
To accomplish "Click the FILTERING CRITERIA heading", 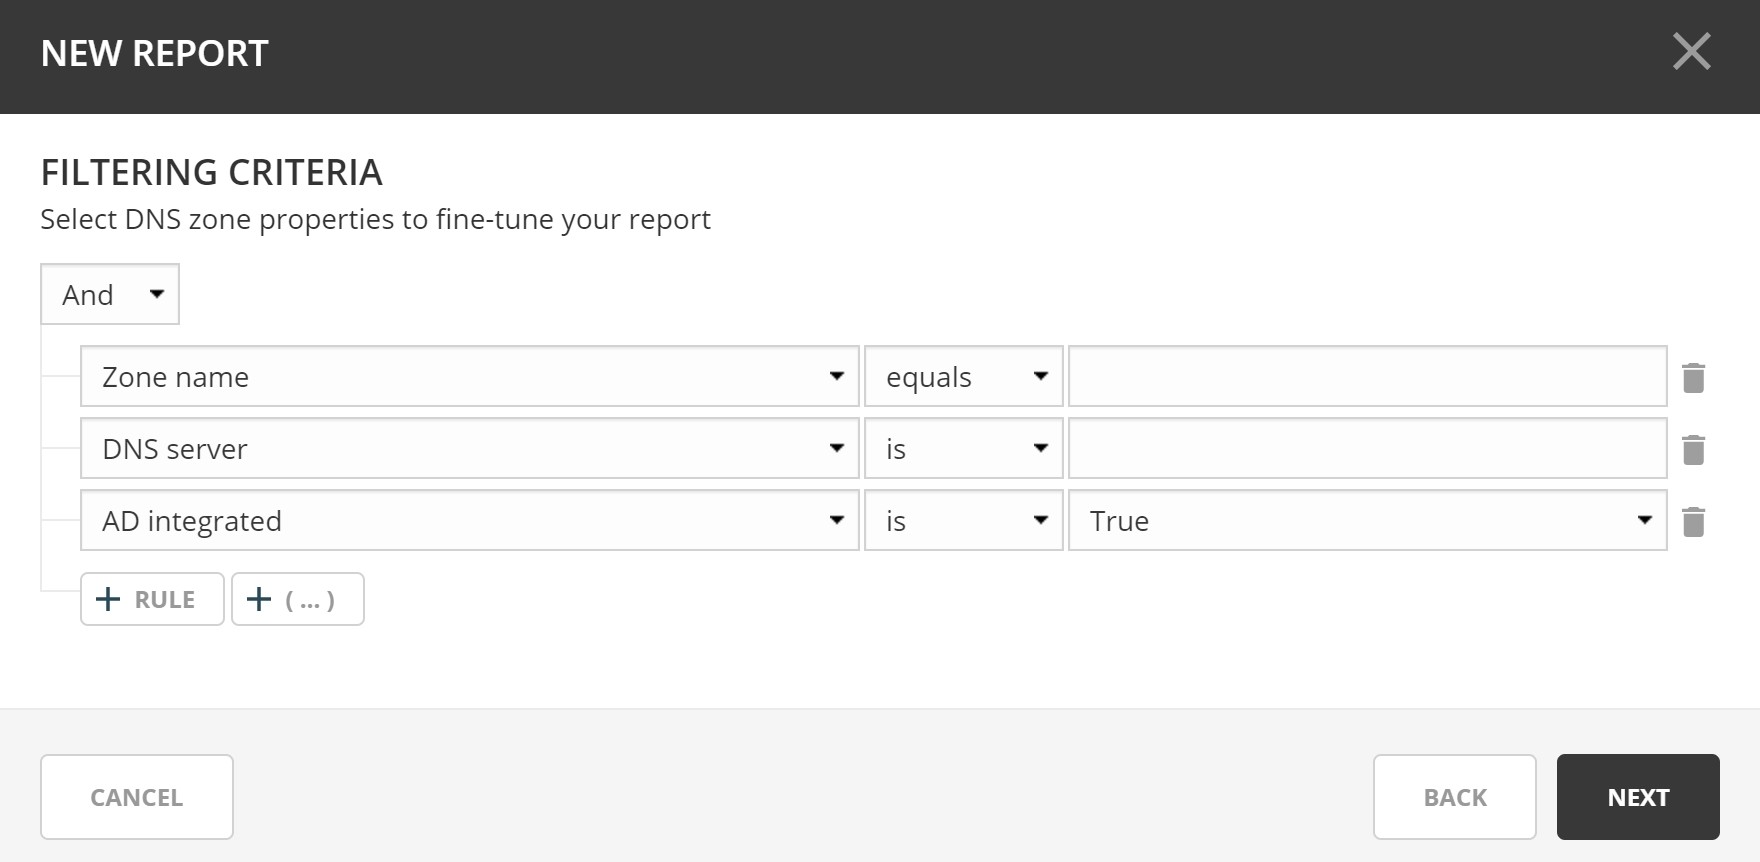I will 211,172.
